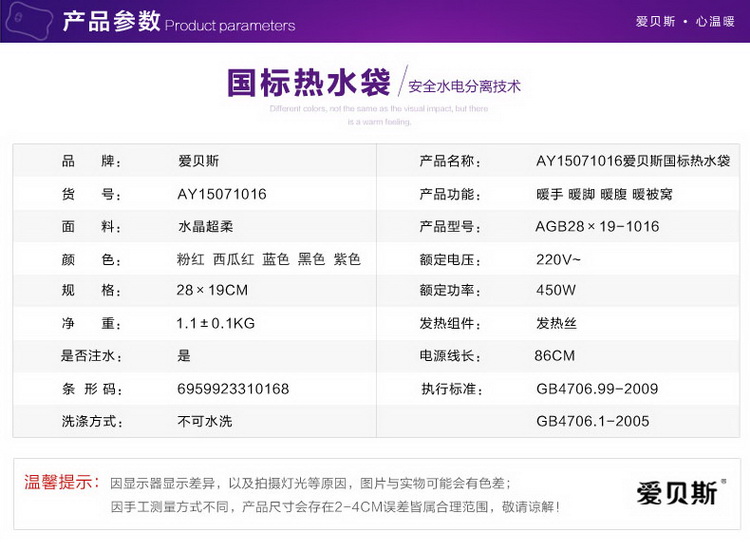Click the cord length value 86CM
The width and height of the screenshot is (750, 552).
(x=555, y=355)
